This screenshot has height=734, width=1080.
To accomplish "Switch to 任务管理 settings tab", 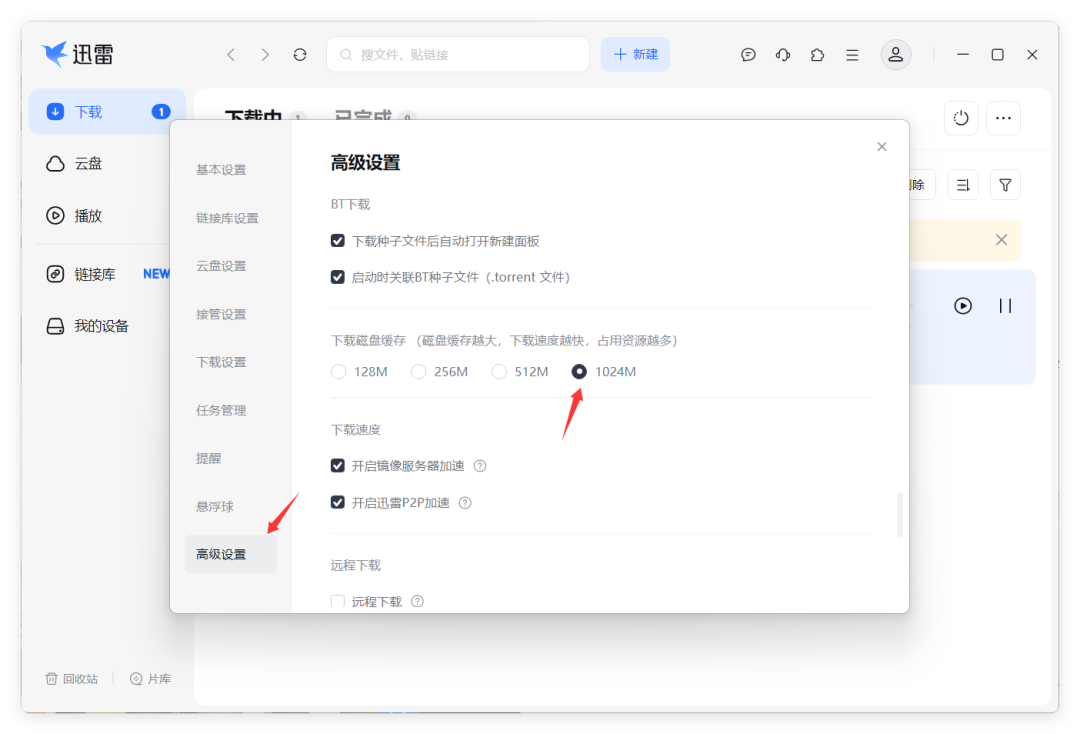I will click(221, 410).
